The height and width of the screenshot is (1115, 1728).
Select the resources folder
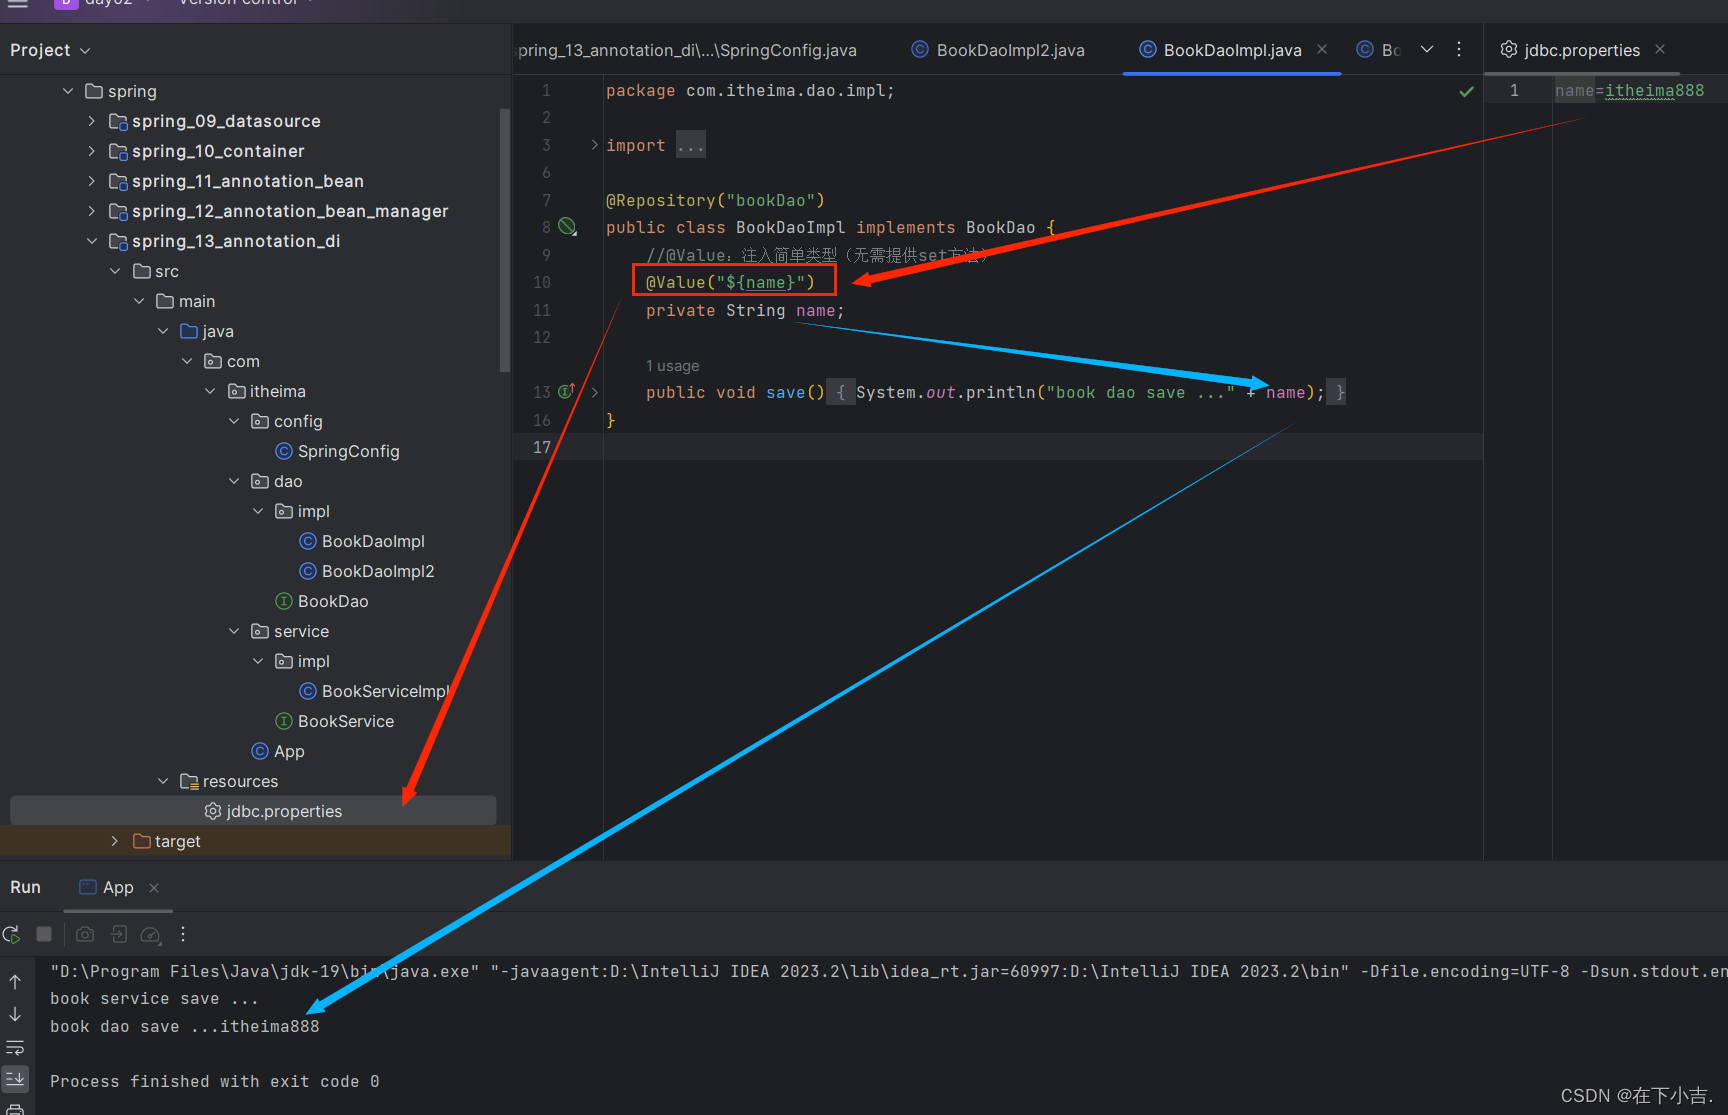[x=229, y=781]
